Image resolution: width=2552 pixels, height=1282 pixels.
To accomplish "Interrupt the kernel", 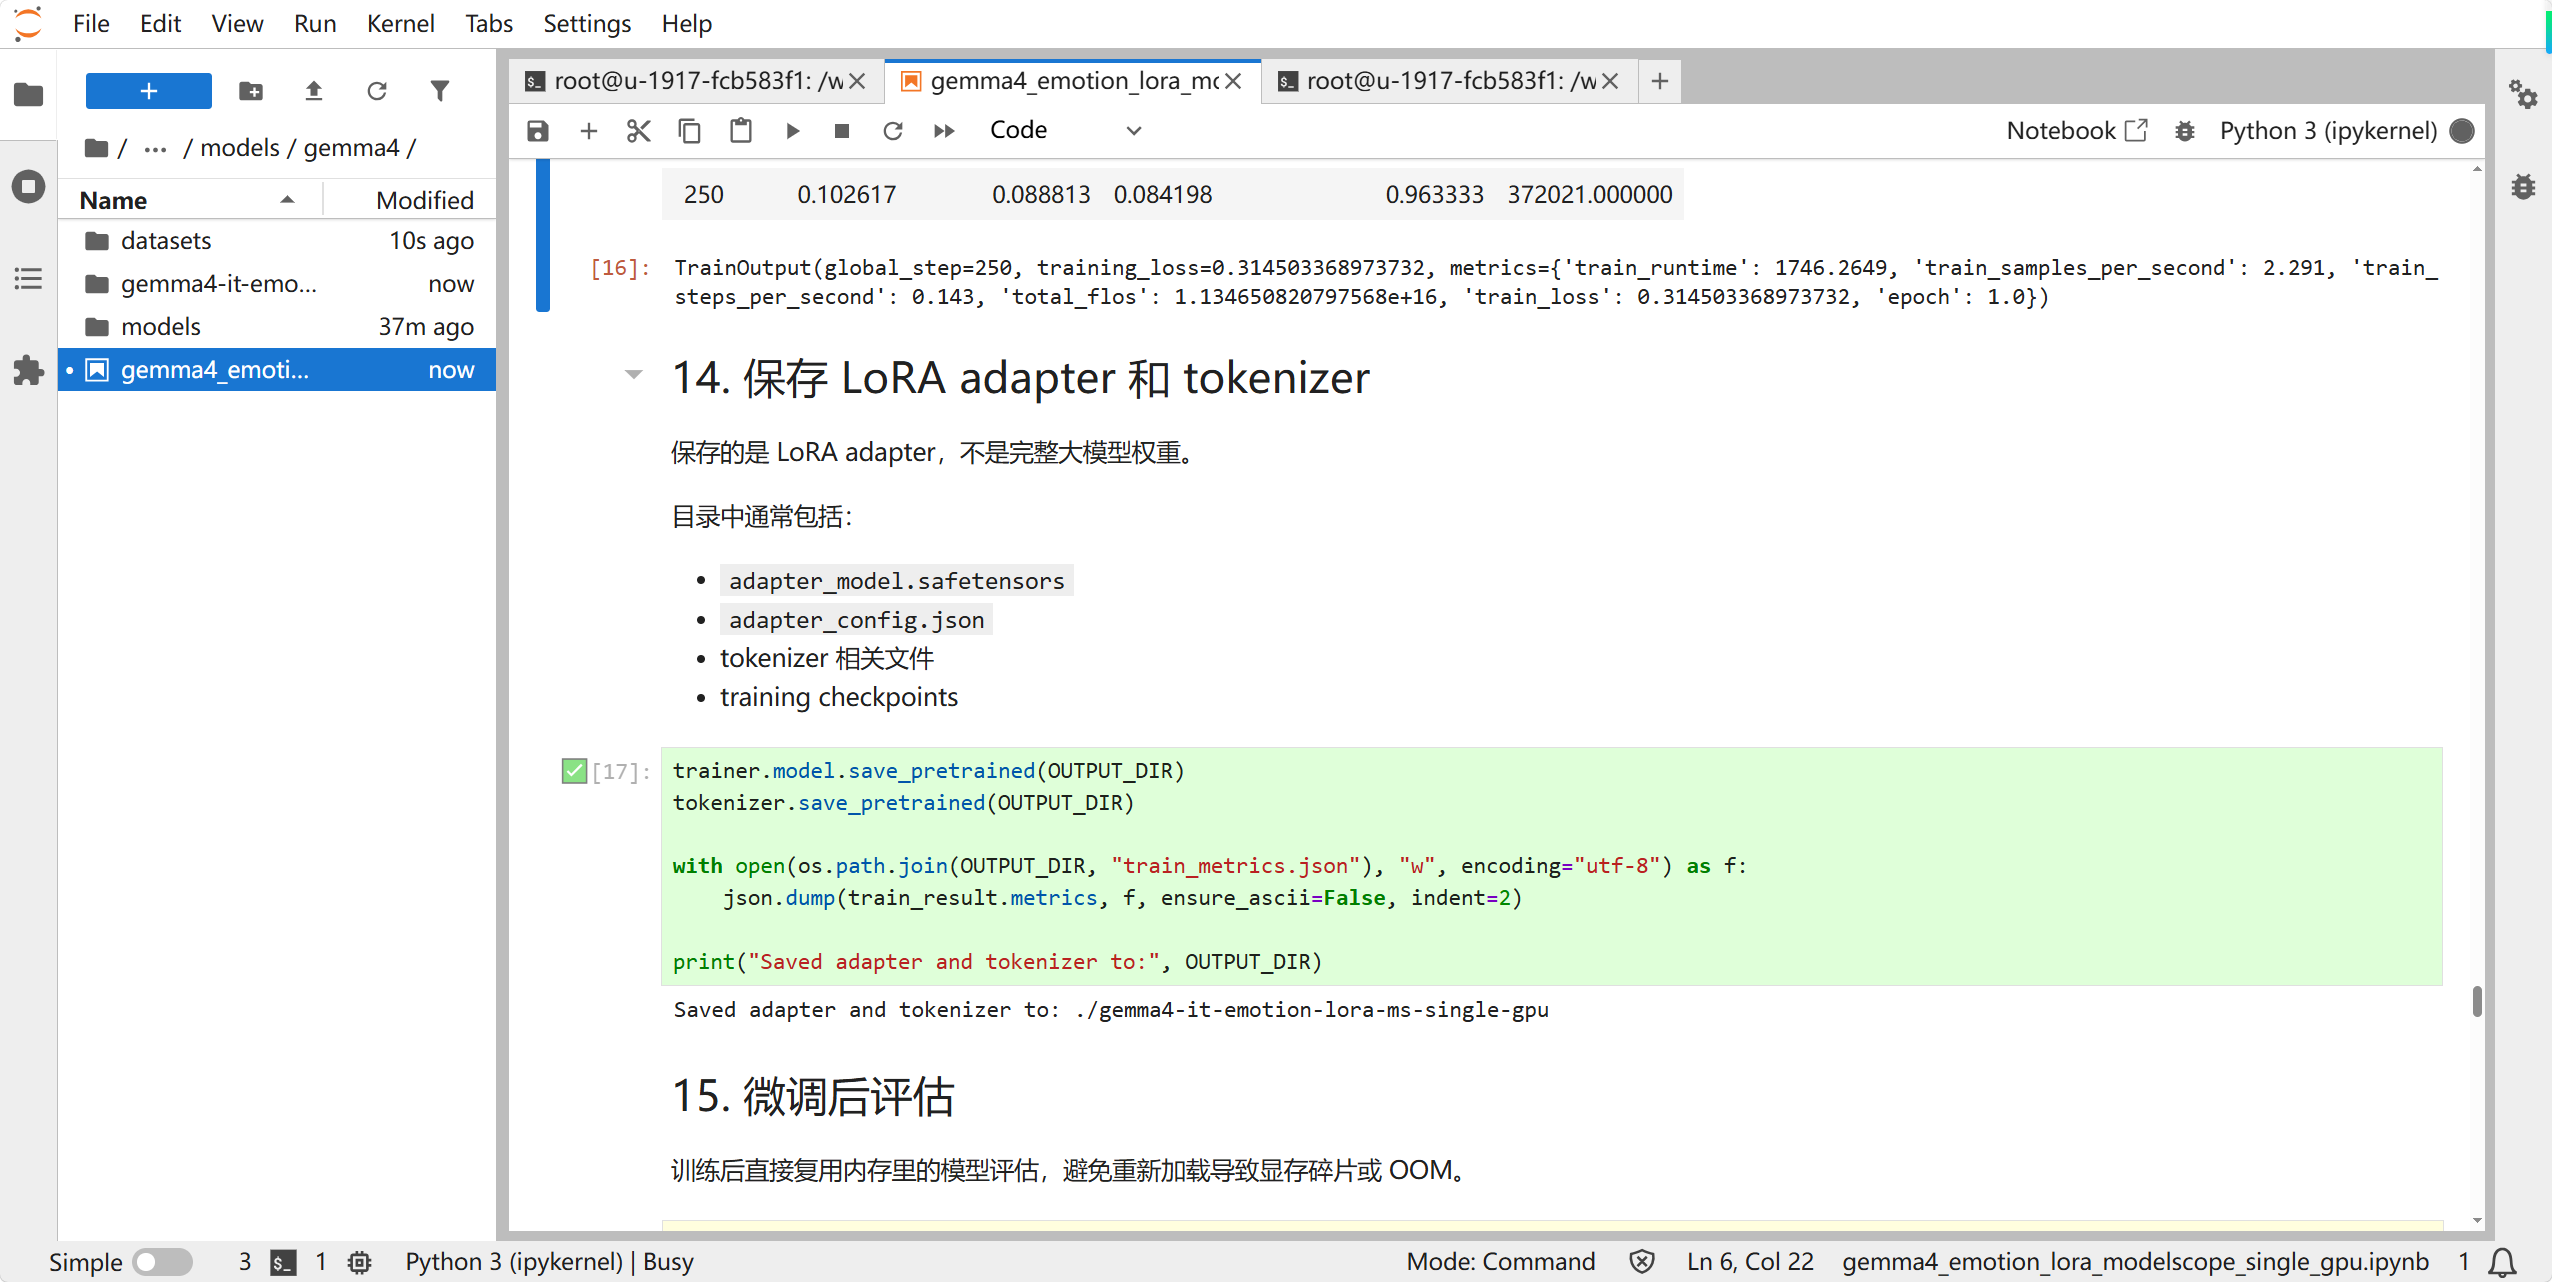I will point(842,131).
